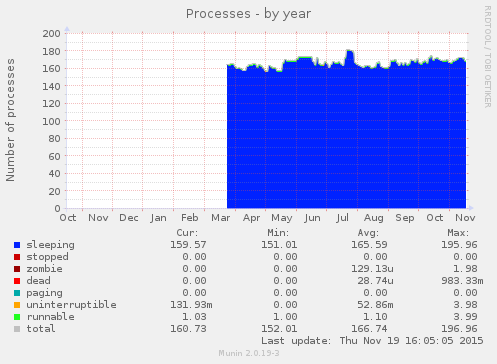Click the '20' y-axis tick label
This screenshot has width=497, height=364.
click(55, 192)
